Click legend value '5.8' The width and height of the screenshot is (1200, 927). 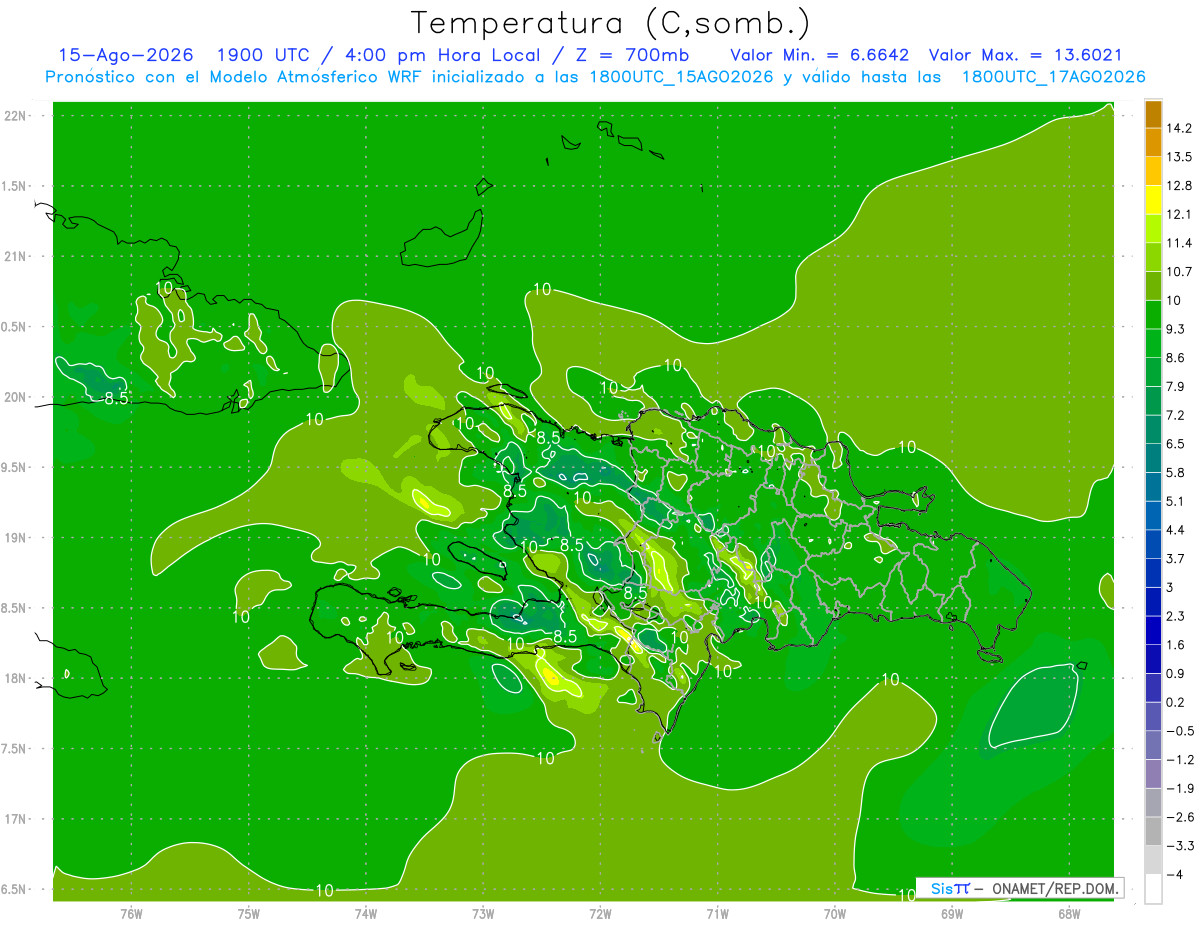point(1175,472)
